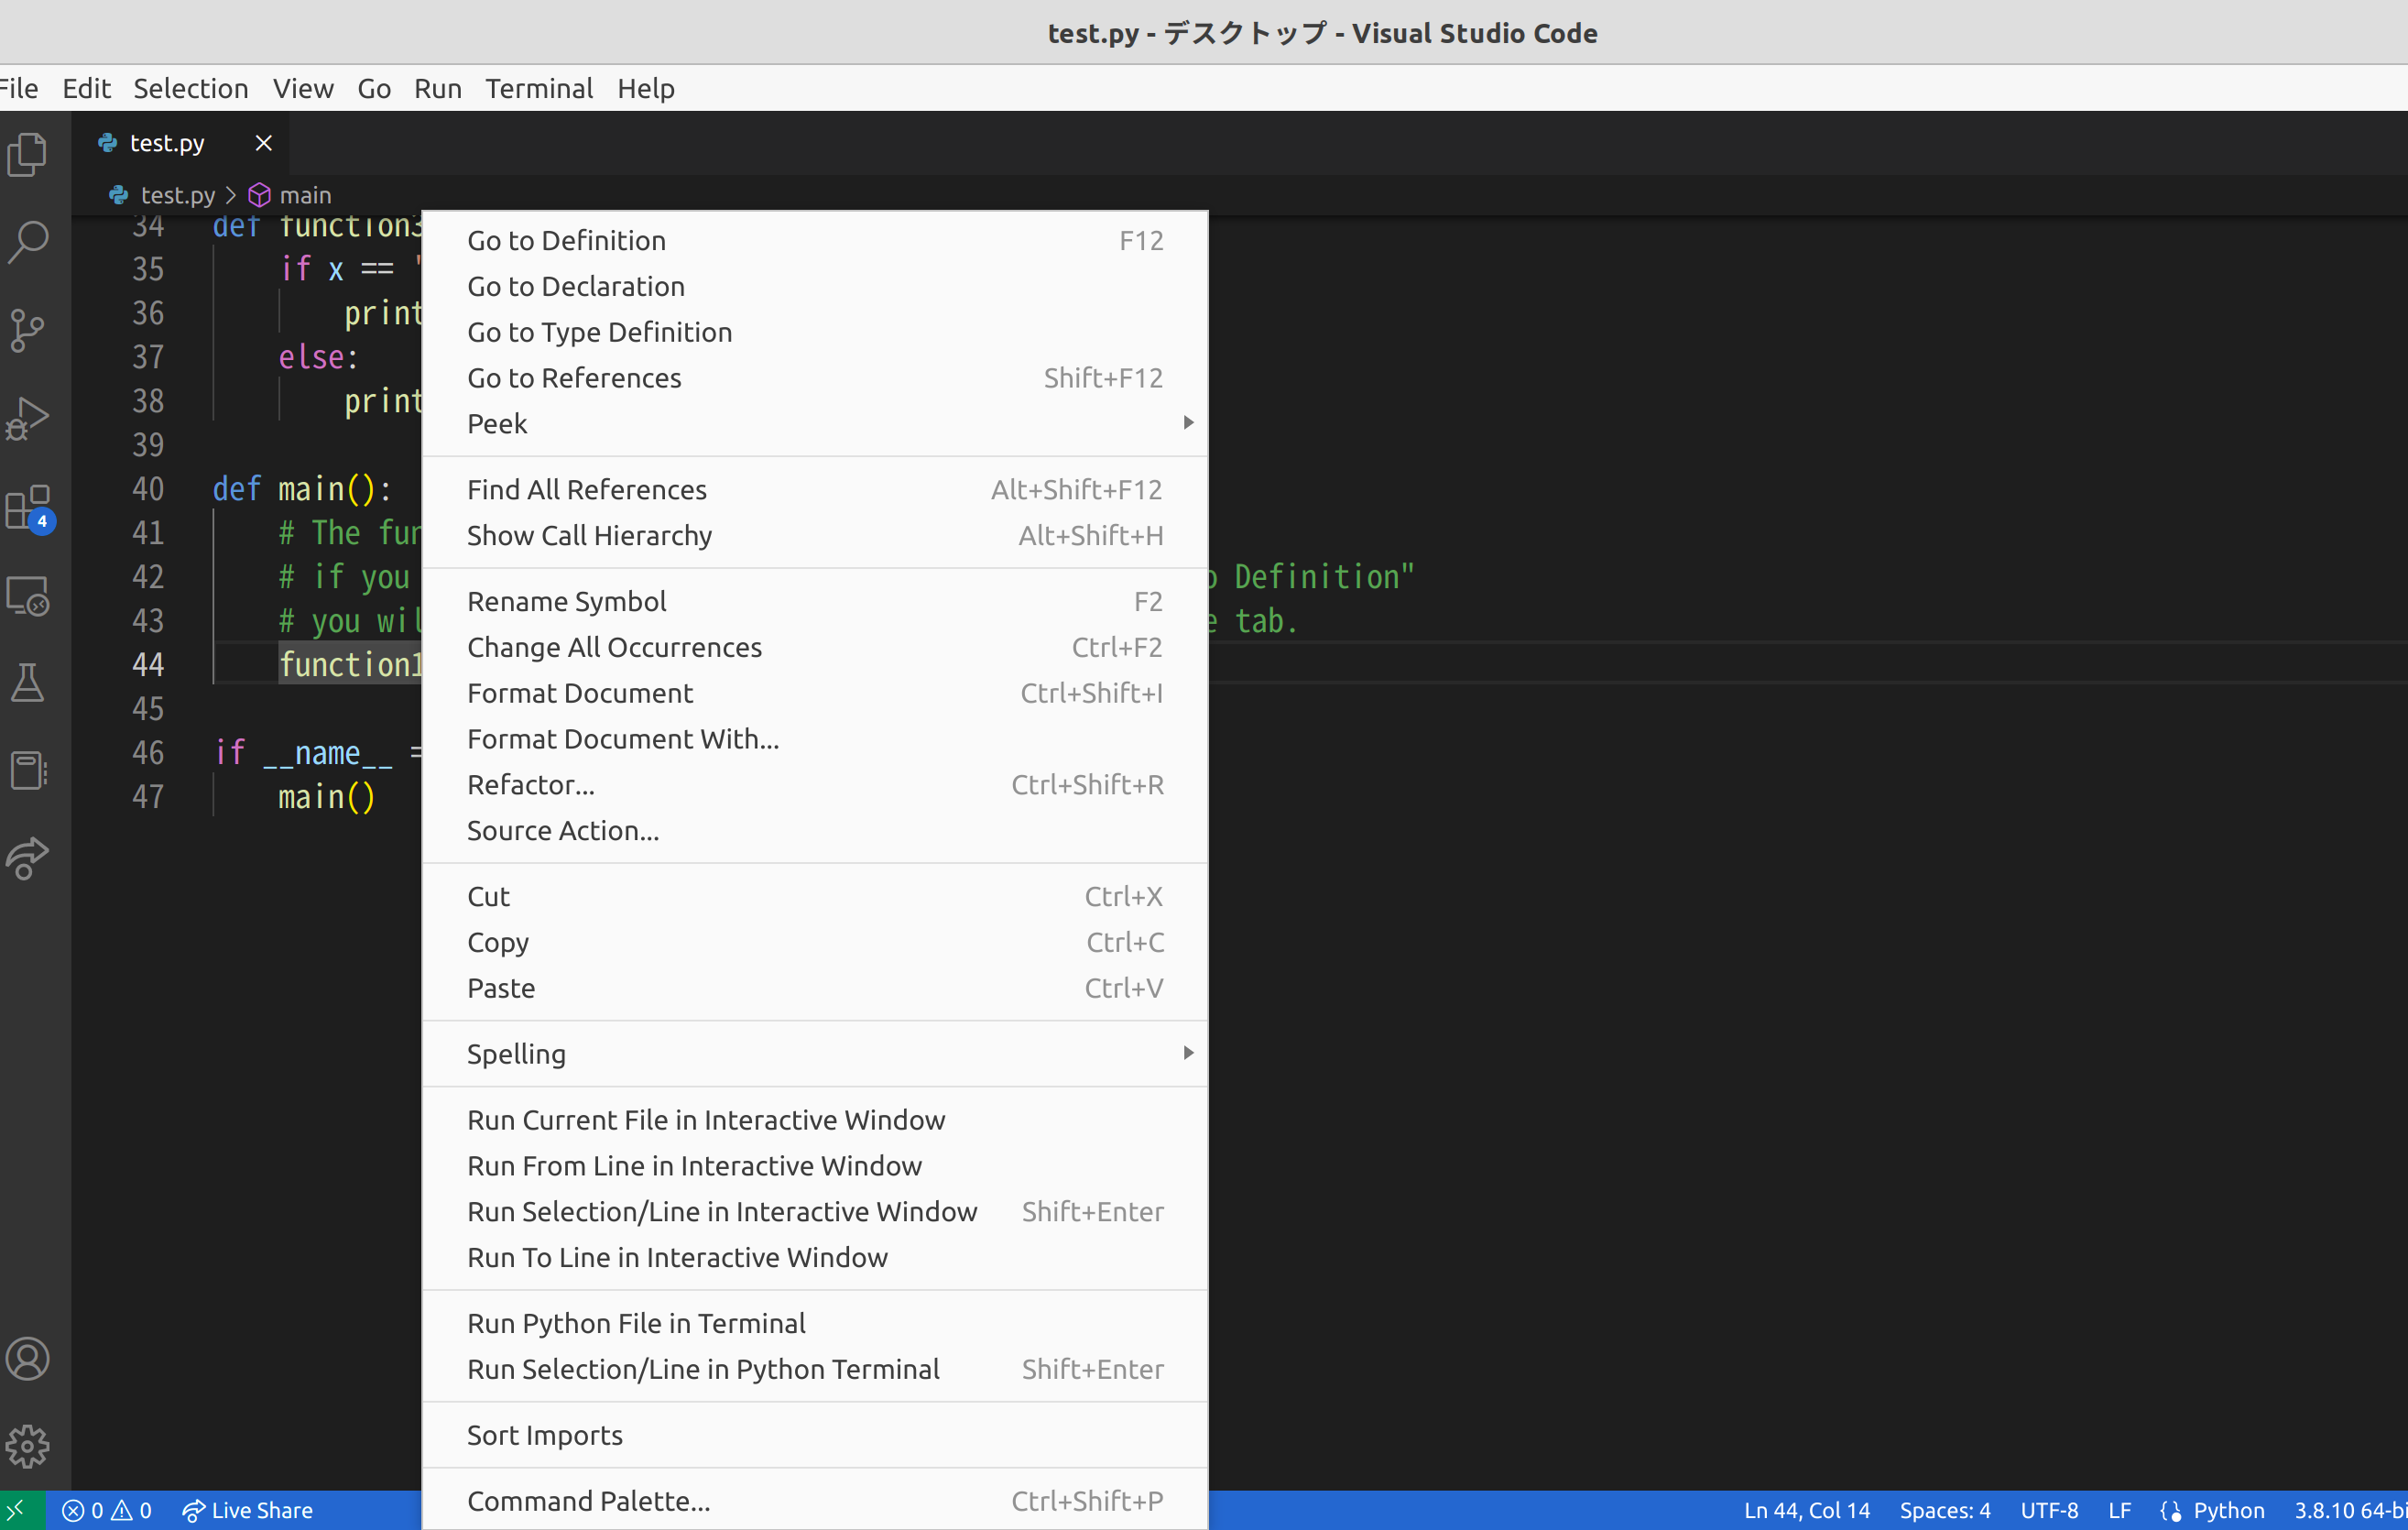Select Python language mode in status bar
The width and height of the screenshot is (2408, 1530).
(x=2226, y=1510)
